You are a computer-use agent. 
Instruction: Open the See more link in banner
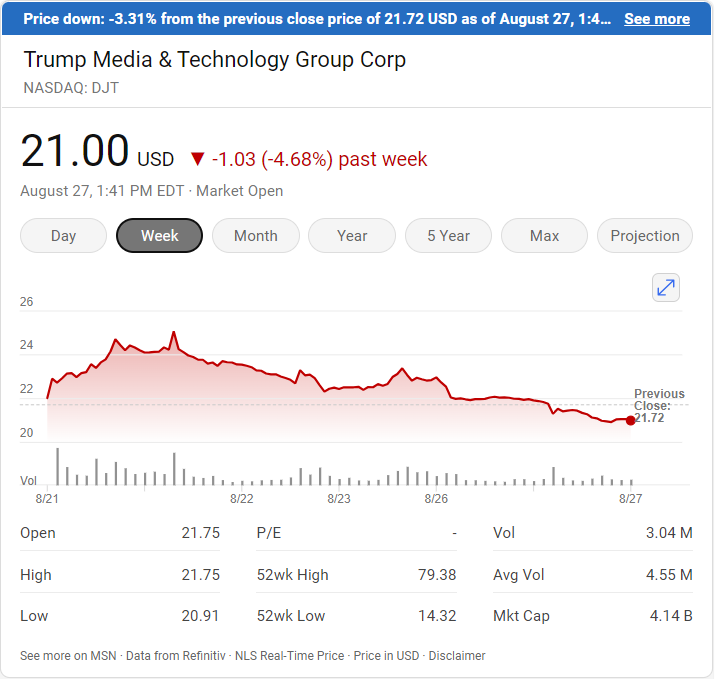tap(657, 19)
